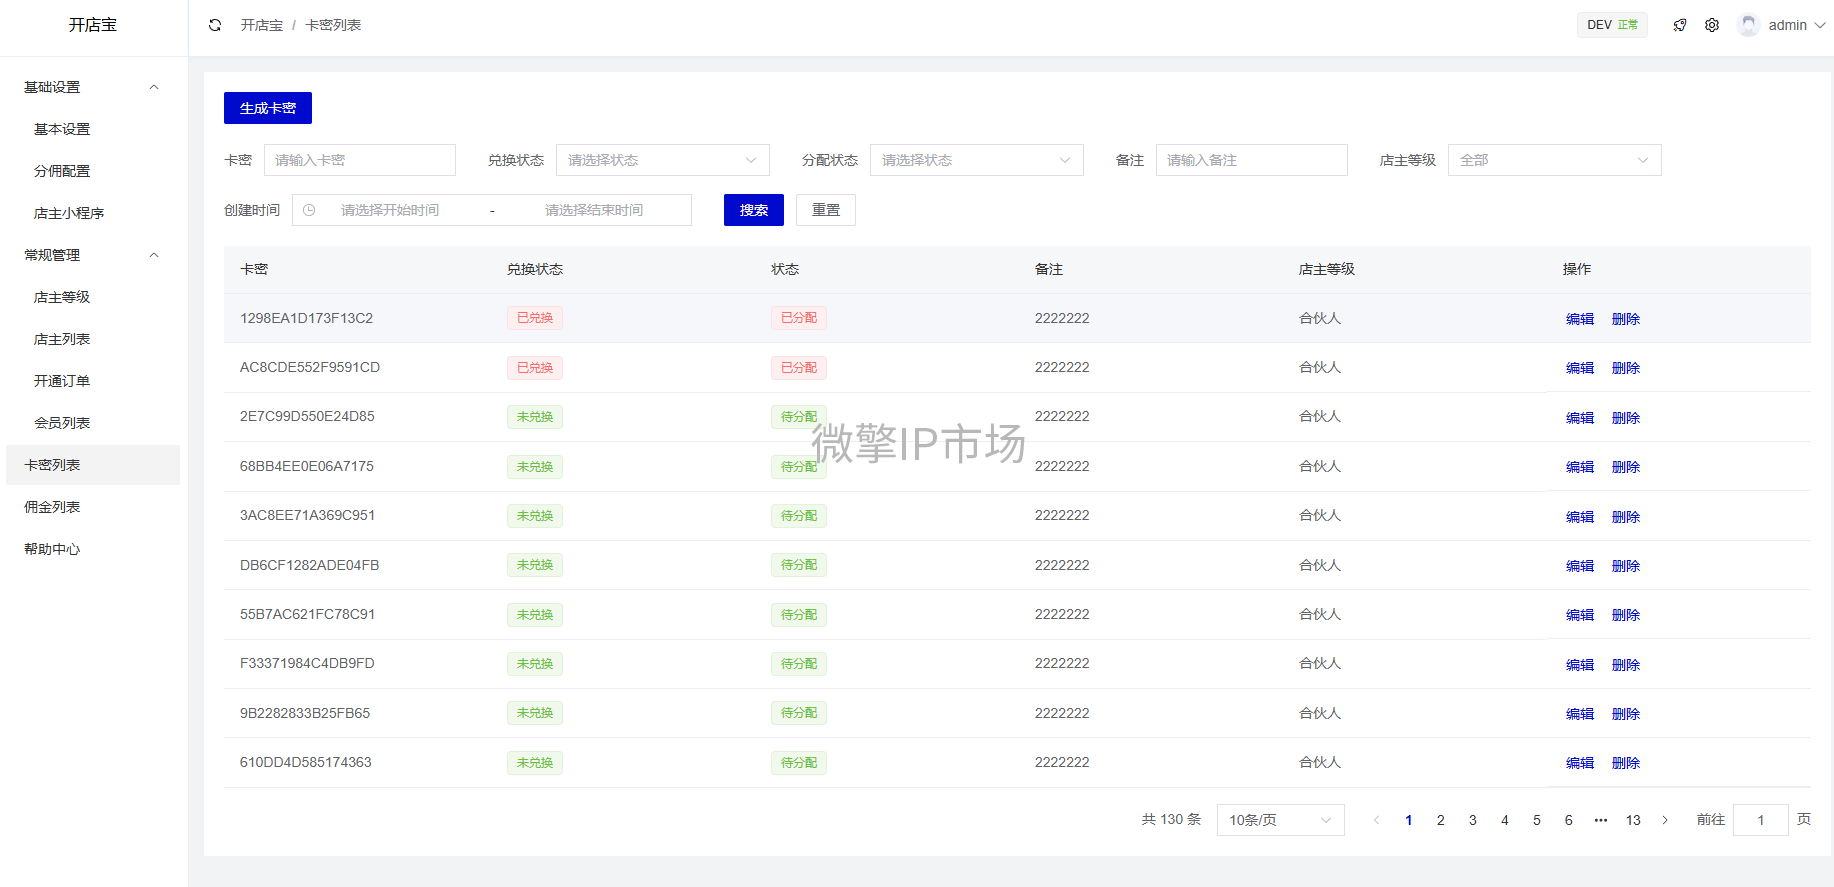The width and height of the screenshot is (1834, 887).
Task: Click the ellipsis to jump more pages
Action: (x=1601, y=820)
